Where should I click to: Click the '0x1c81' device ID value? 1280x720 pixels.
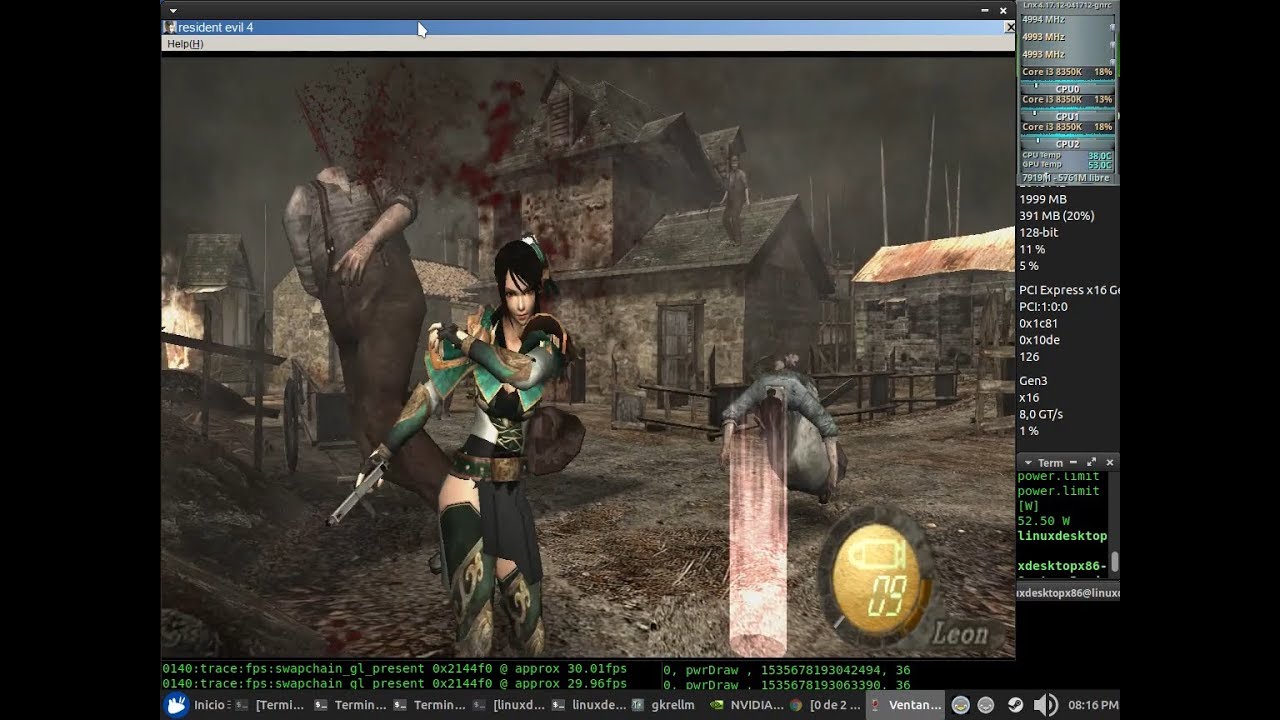pos(1038,323)
